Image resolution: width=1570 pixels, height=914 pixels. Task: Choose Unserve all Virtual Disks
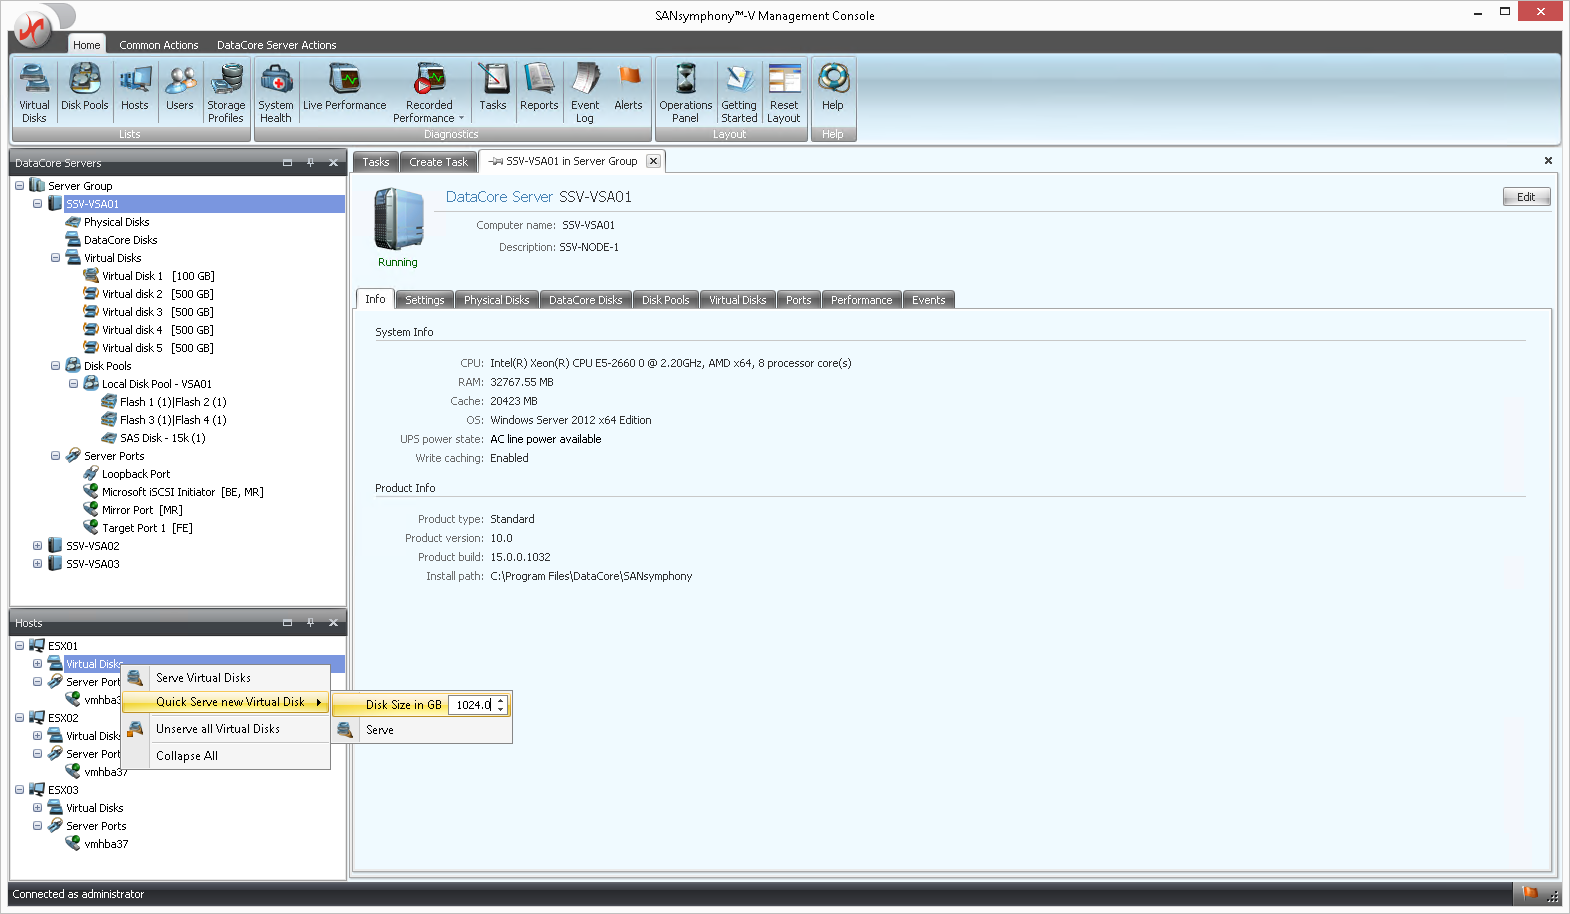[217, 729]
